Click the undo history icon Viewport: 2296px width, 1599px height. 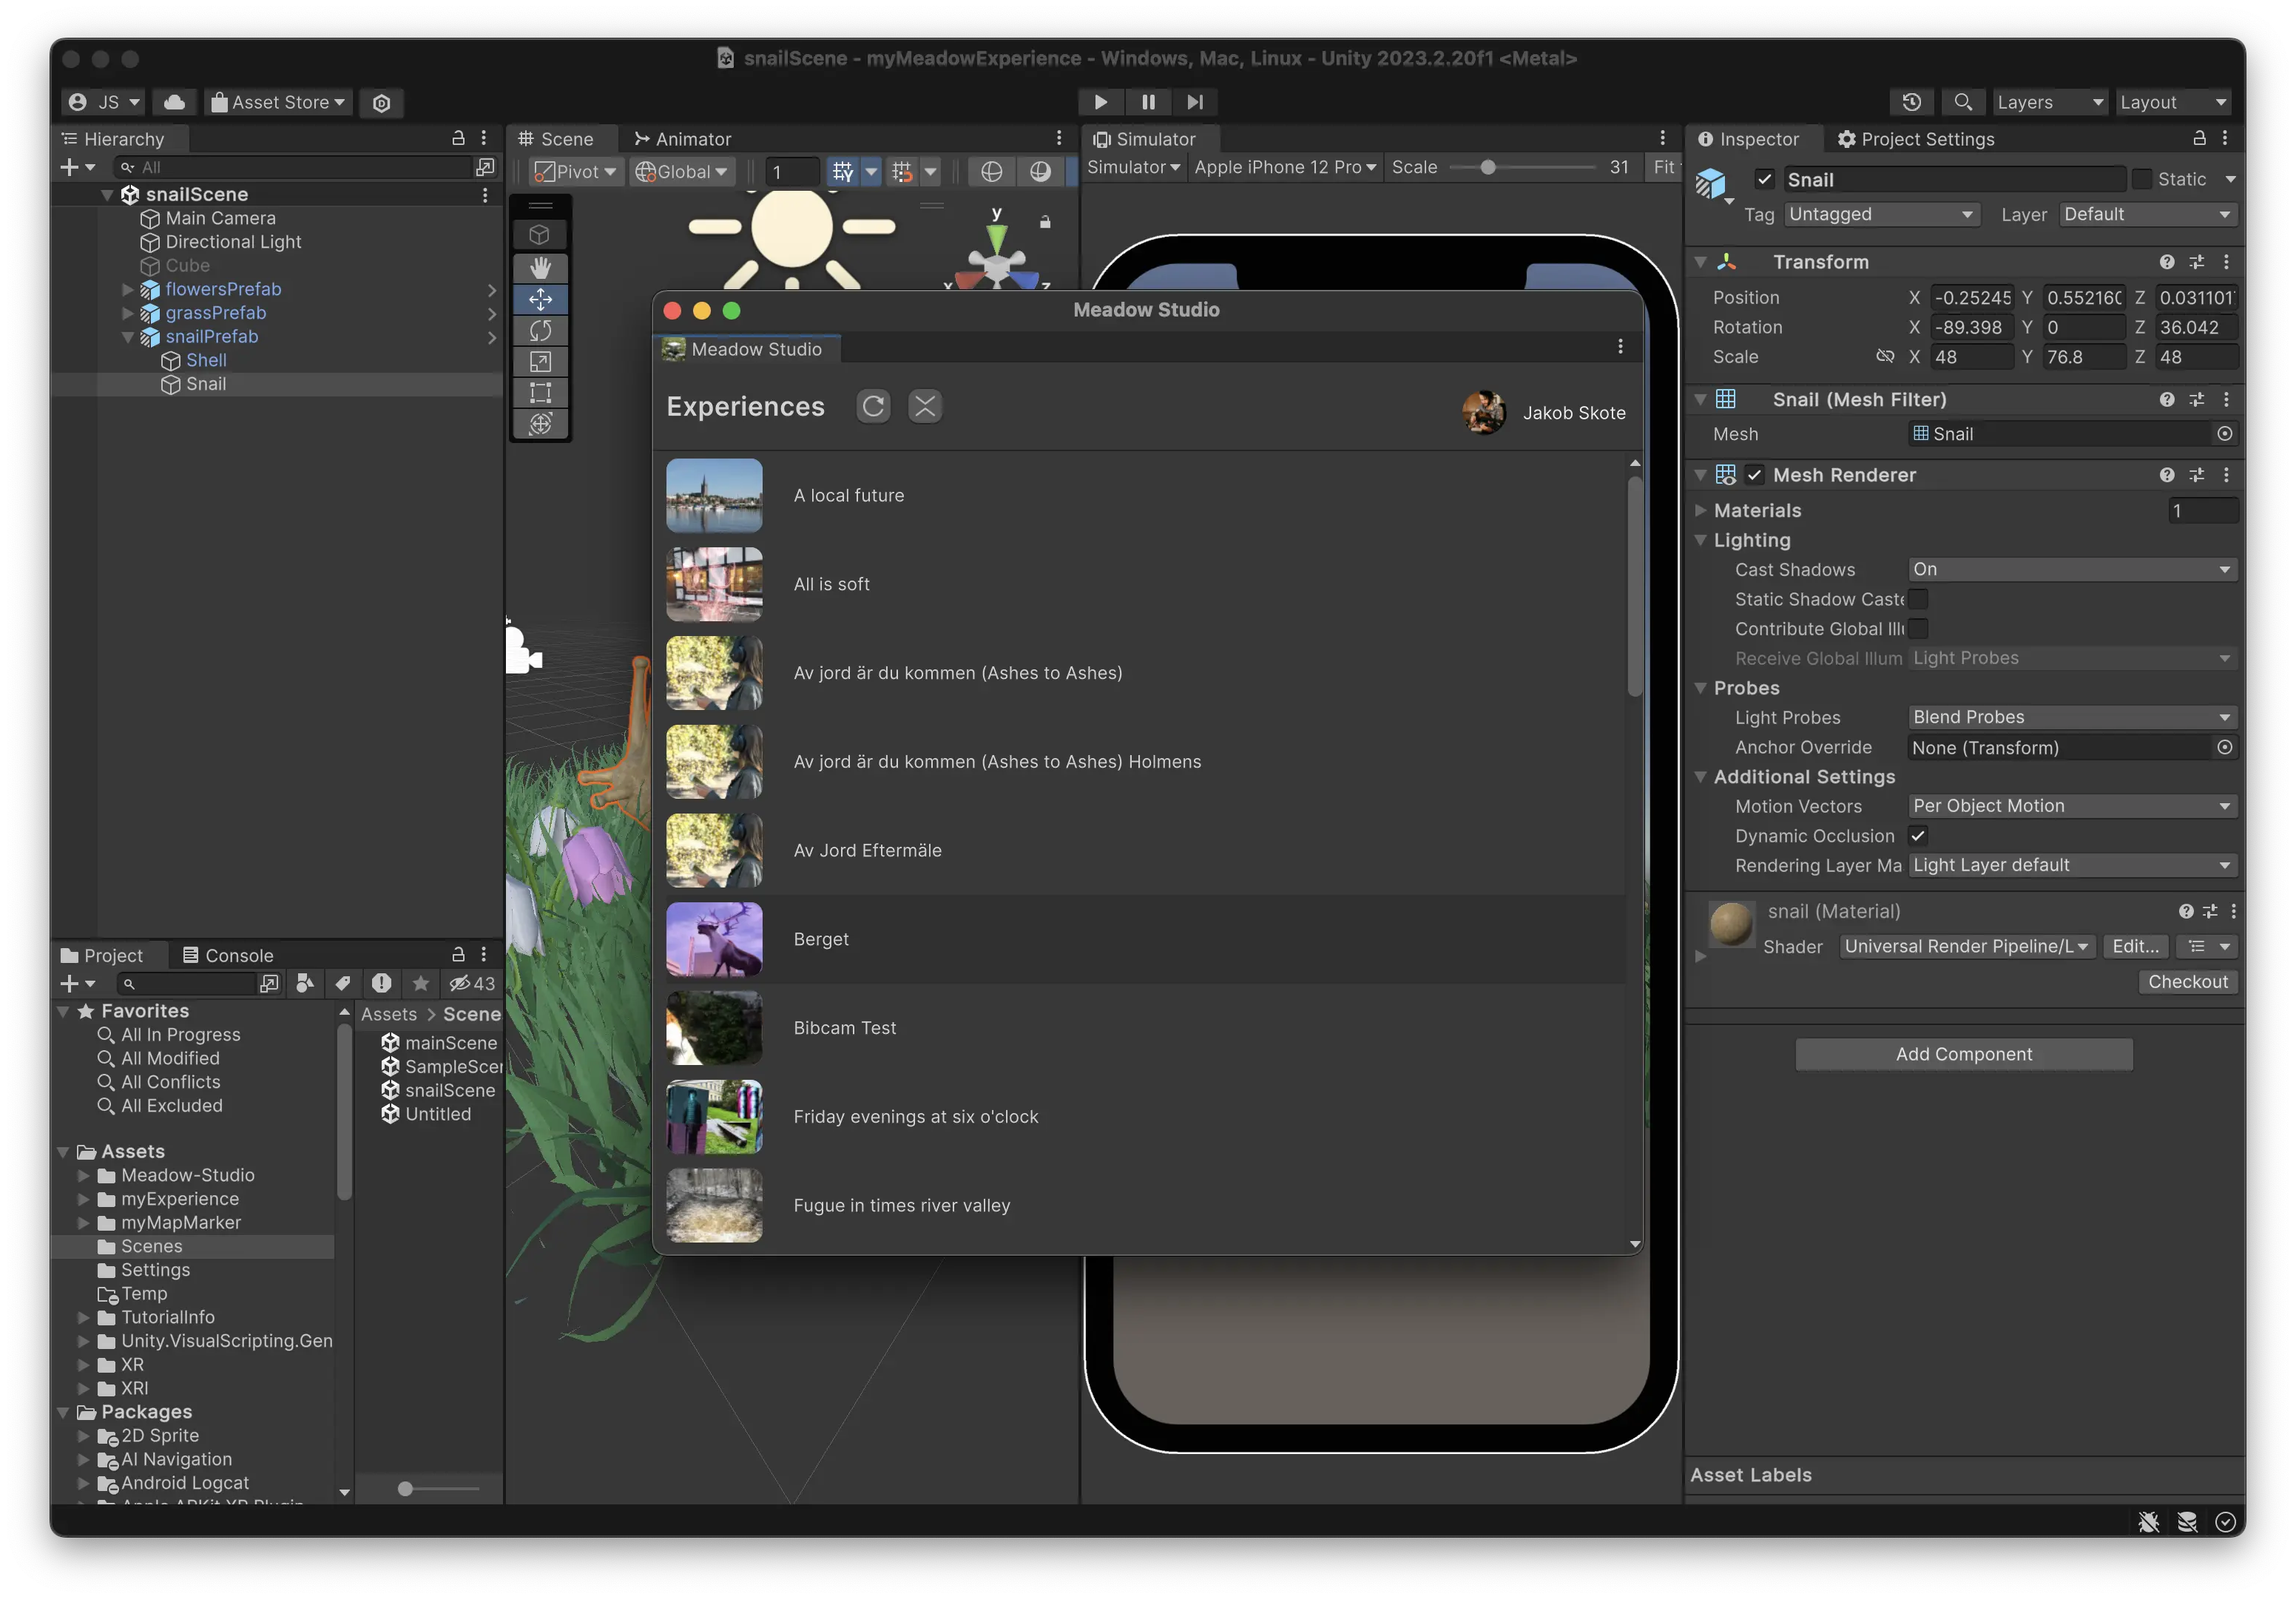click(1911, 102)
